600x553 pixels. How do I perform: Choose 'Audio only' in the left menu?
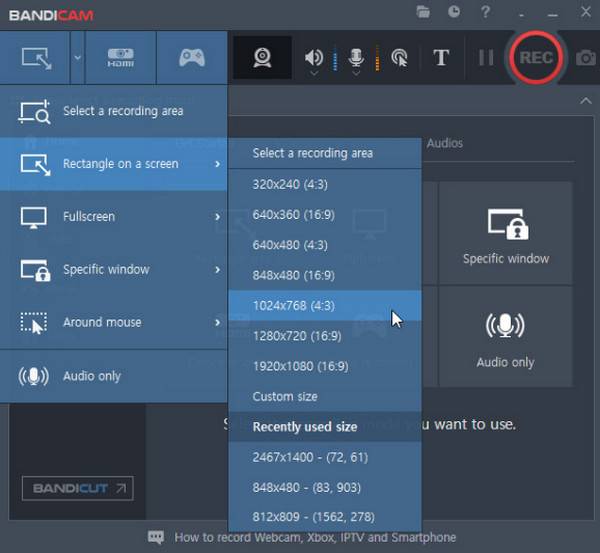(x=114, y=376)
